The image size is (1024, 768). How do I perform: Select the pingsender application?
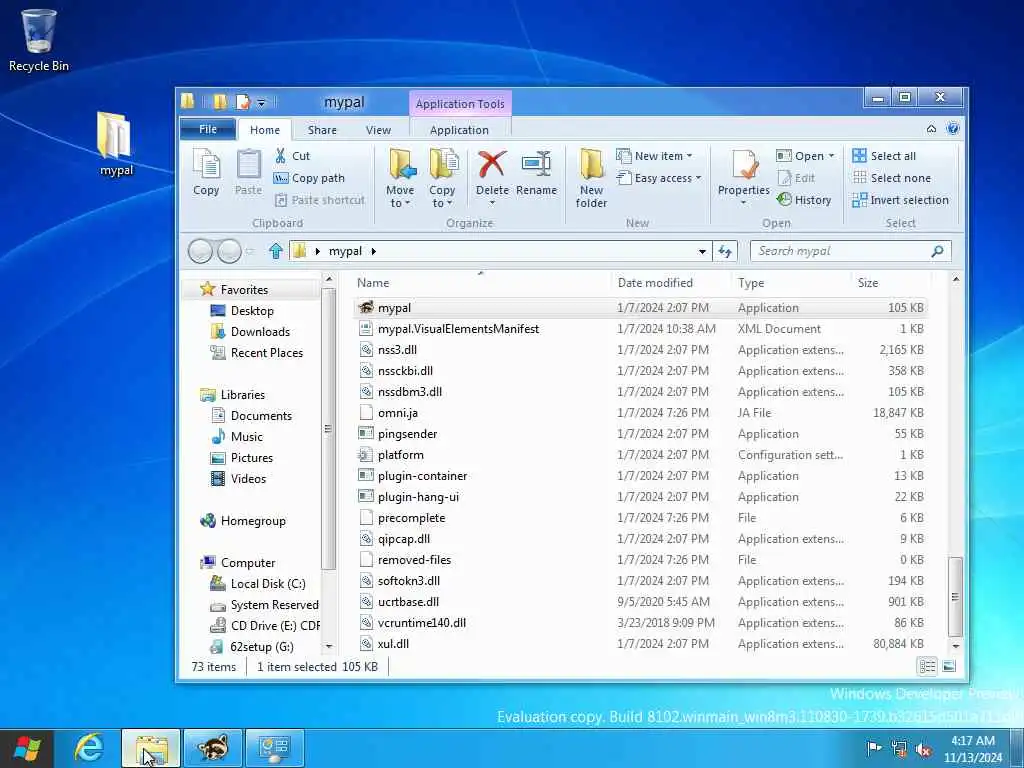641,434
